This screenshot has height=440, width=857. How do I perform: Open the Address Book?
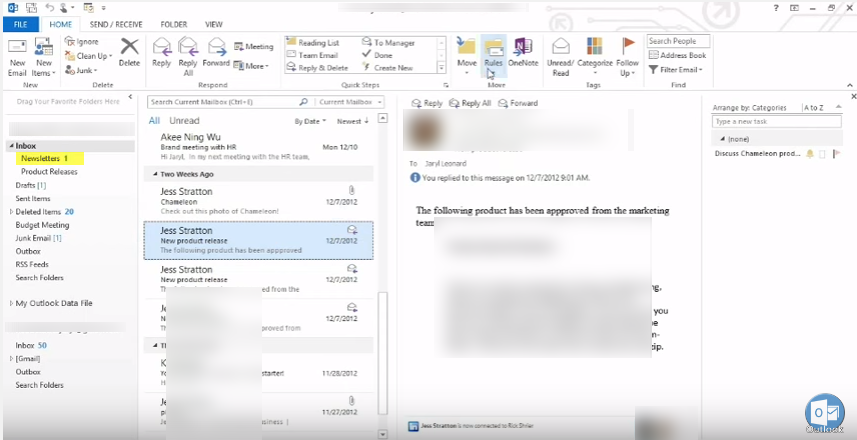[x=677, y=55]
